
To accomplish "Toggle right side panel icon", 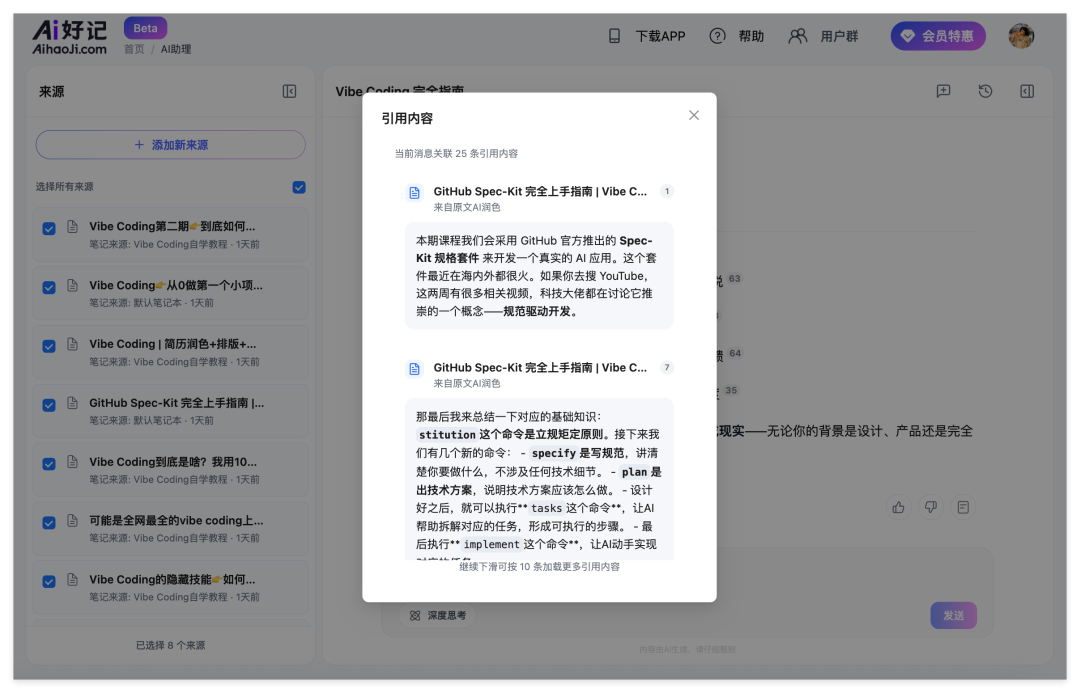I will pos(1027,91).
